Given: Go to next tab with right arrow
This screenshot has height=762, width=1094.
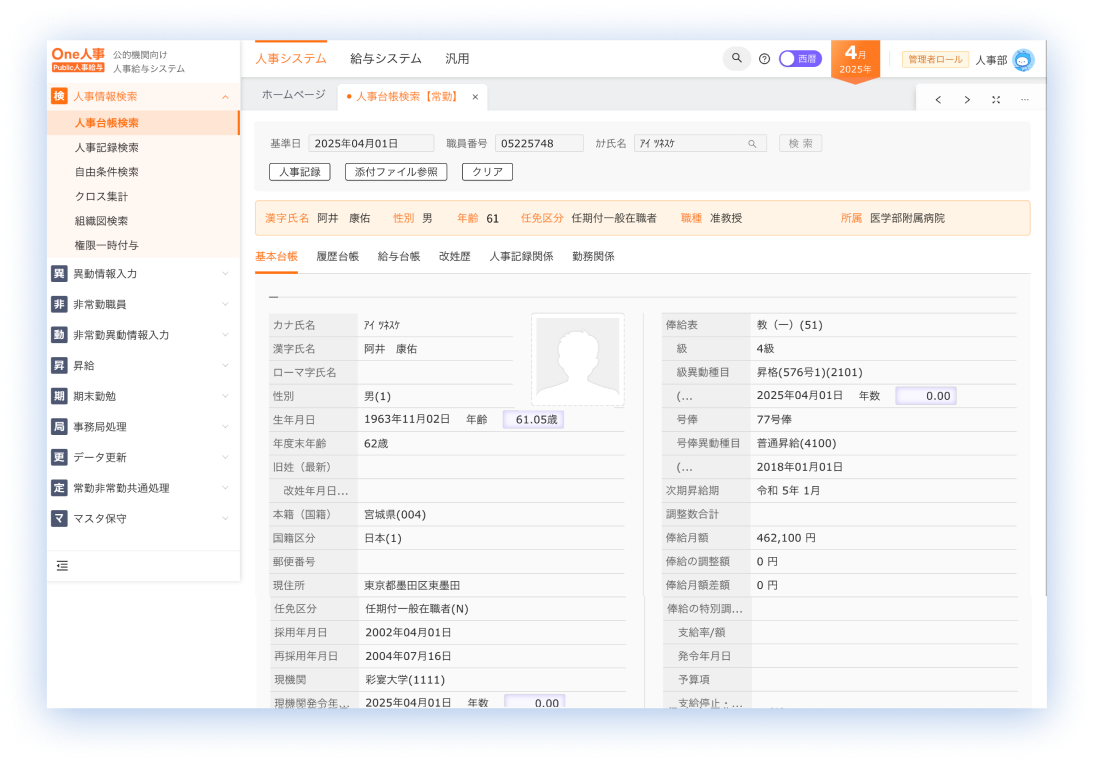Looking at the screenshot, I should pyautogui.click(x=967, y=100).
